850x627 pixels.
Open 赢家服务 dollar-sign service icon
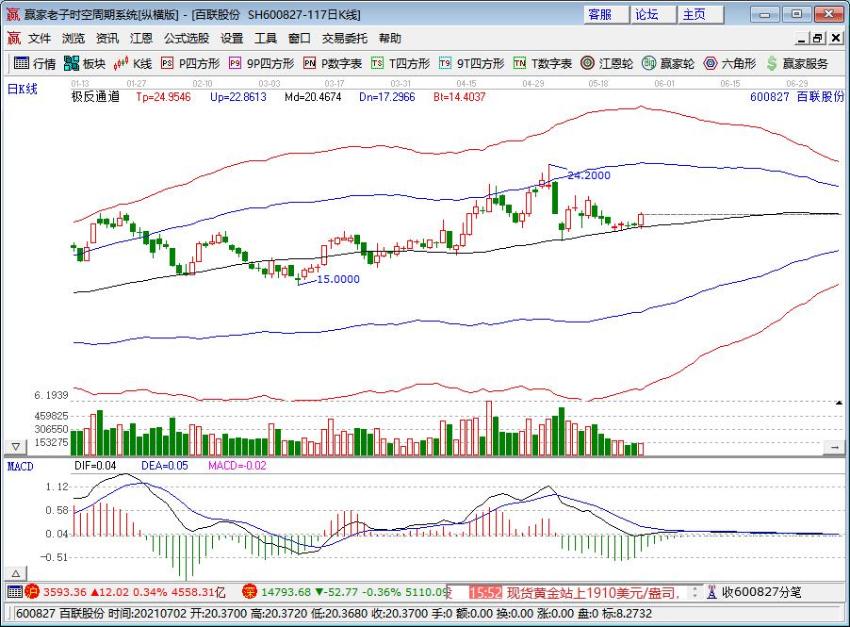tap(797, 64)
